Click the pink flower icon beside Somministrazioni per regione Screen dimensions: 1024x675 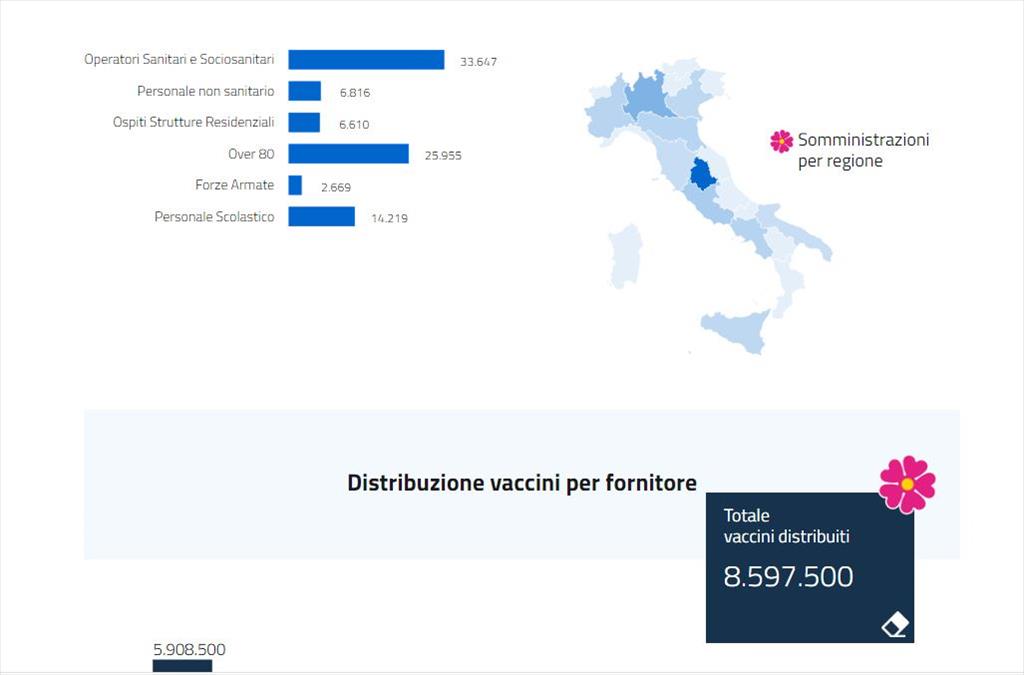point(781,141)
